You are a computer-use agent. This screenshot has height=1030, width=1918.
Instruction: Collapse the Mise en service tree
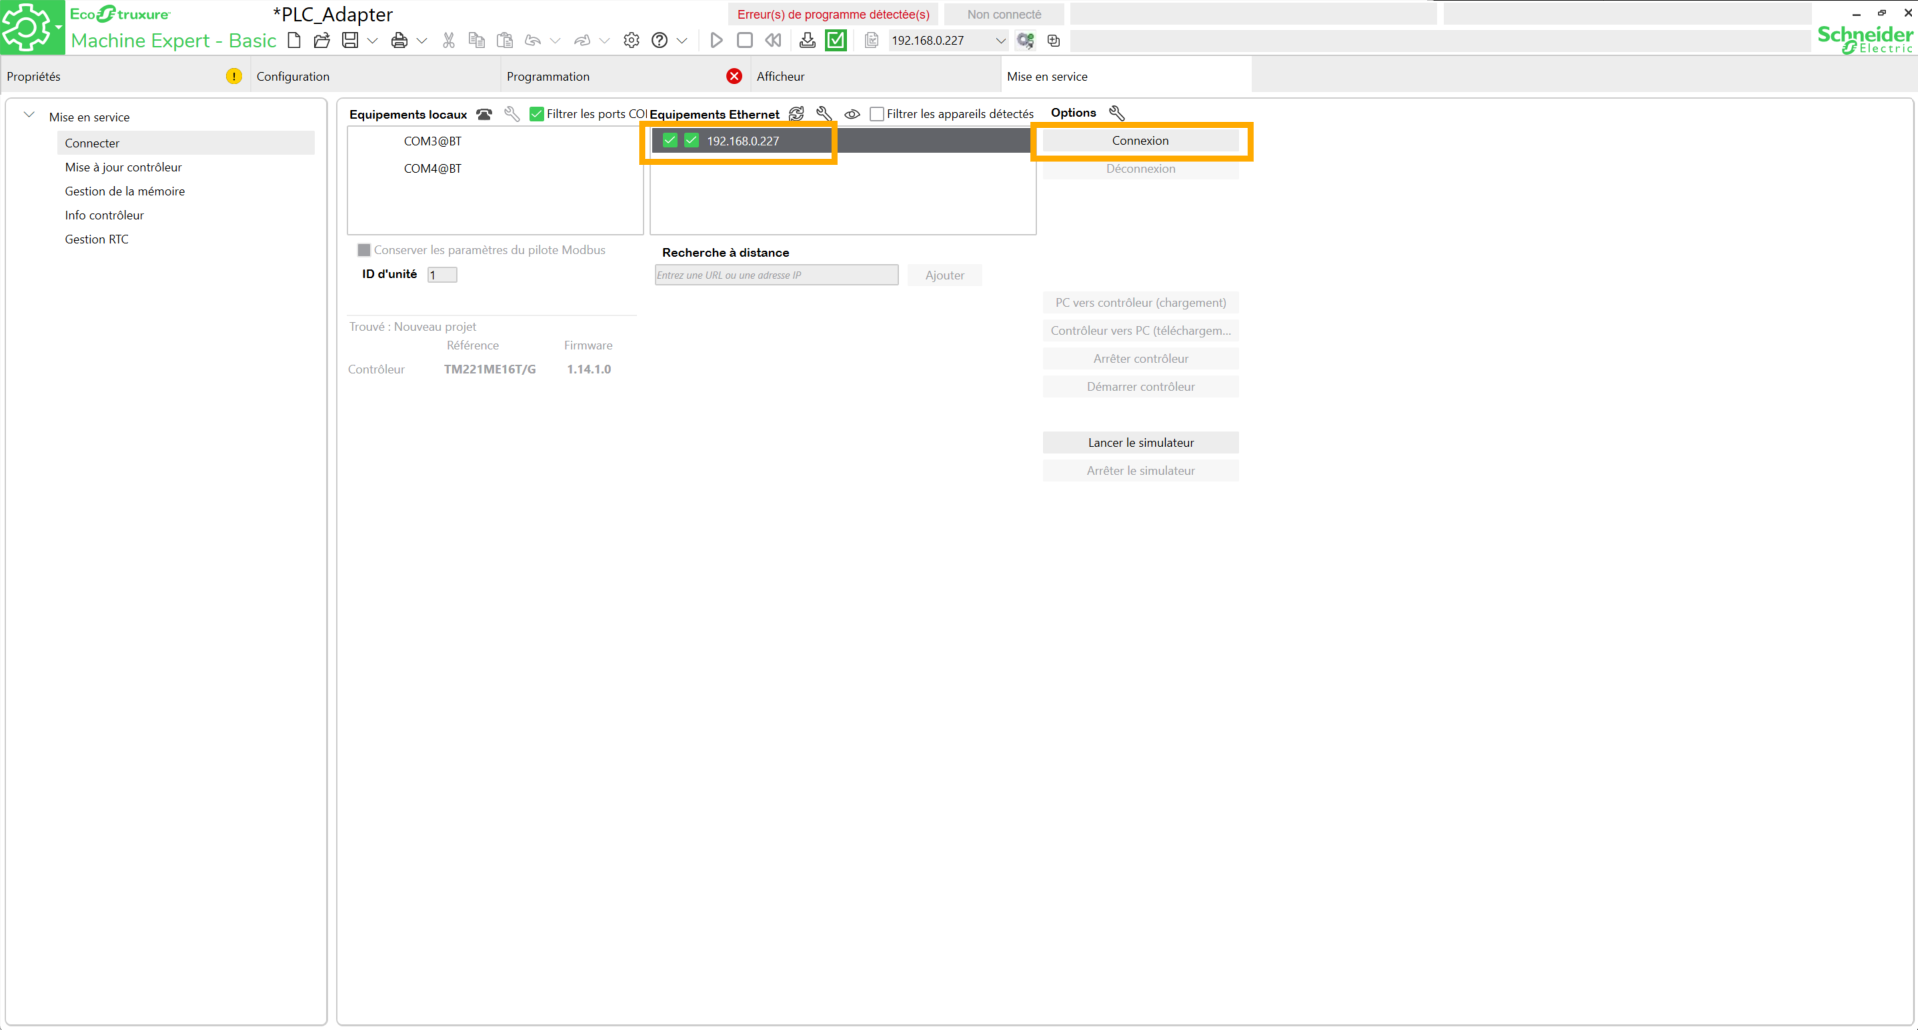pos(29,116)
